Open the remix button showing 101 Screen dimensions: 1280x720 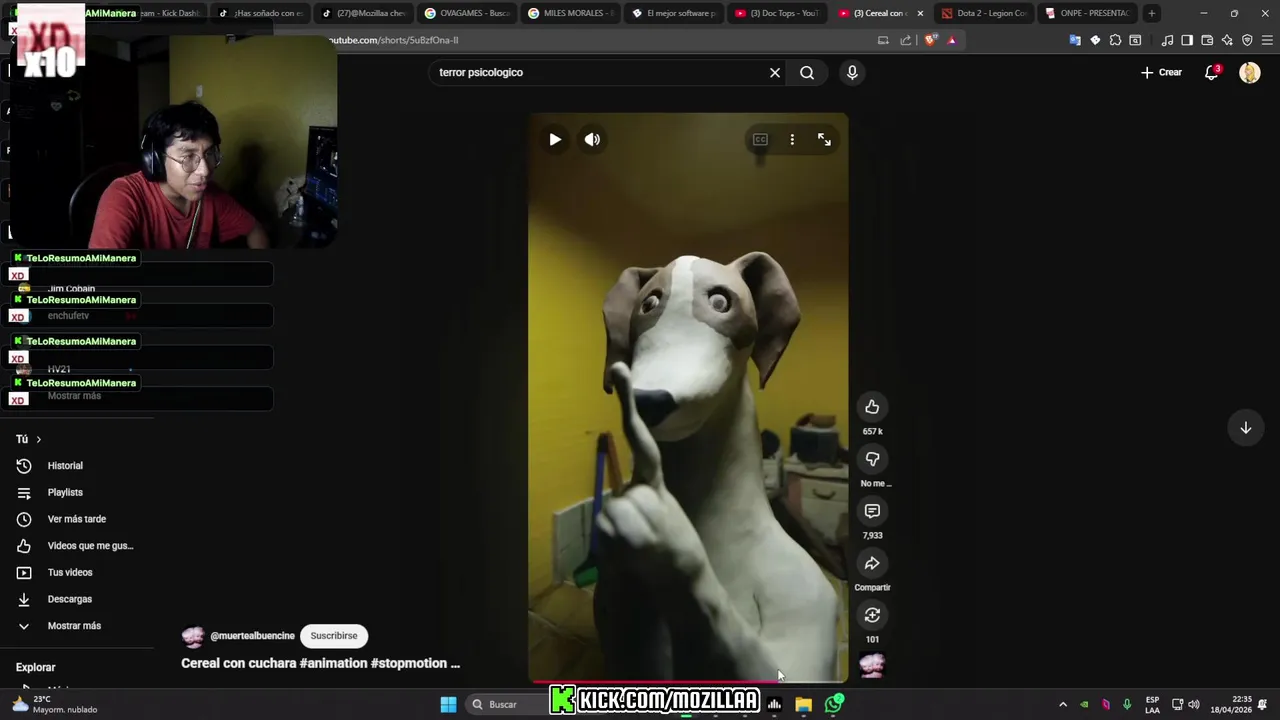(x=872, y=615)
